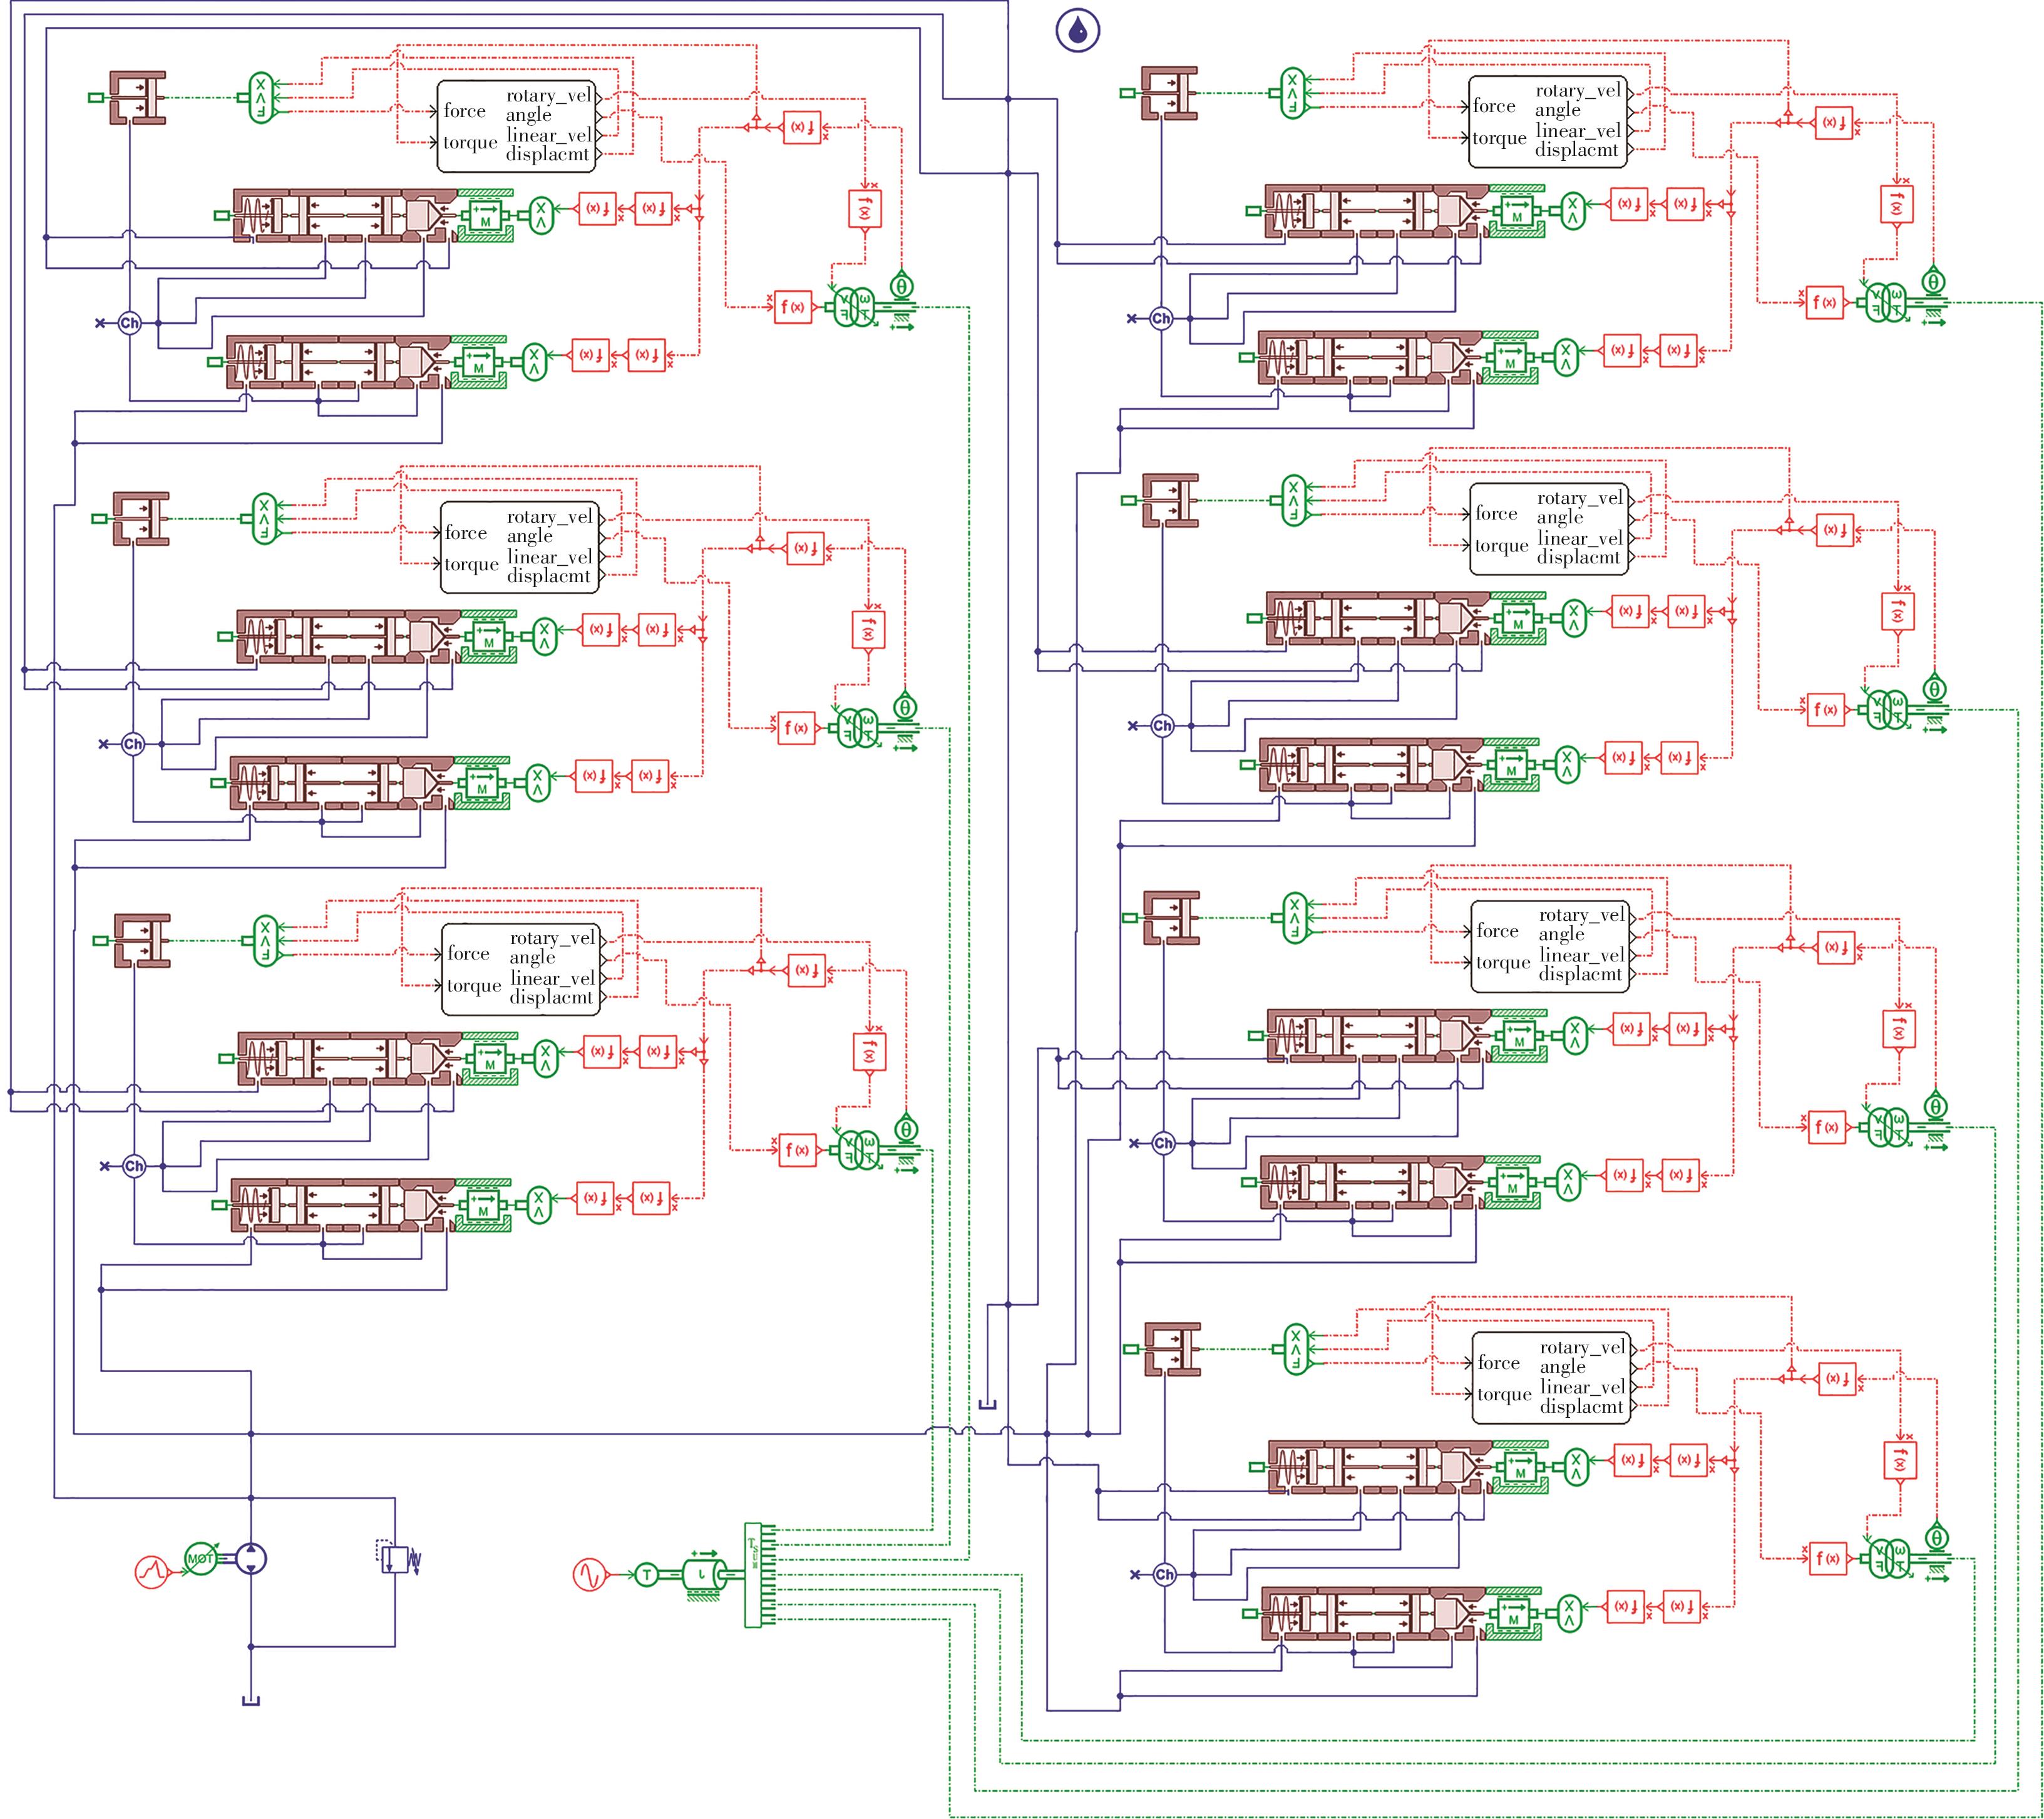Click the green circled T torque converter
This screenshot has height=1819, width=2044.
click(x=646, y=1575)
